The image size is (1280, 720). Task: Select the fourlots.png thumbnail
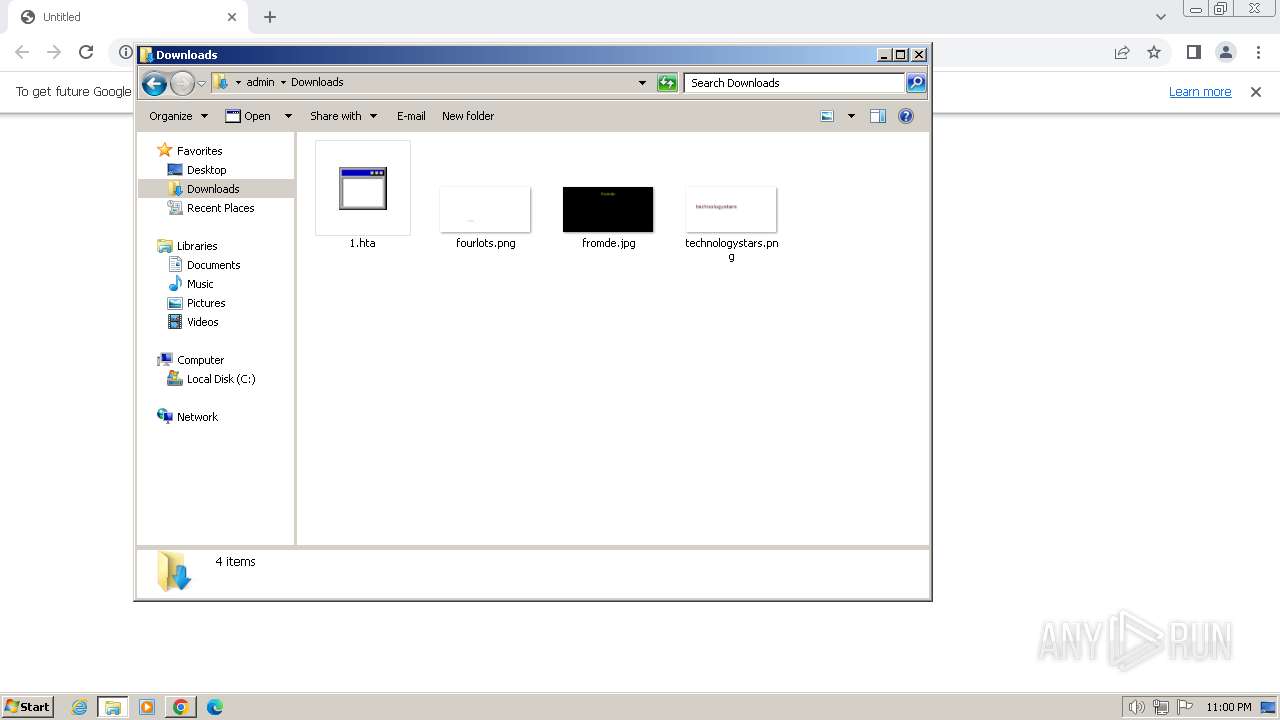click(x=485, y=209)
